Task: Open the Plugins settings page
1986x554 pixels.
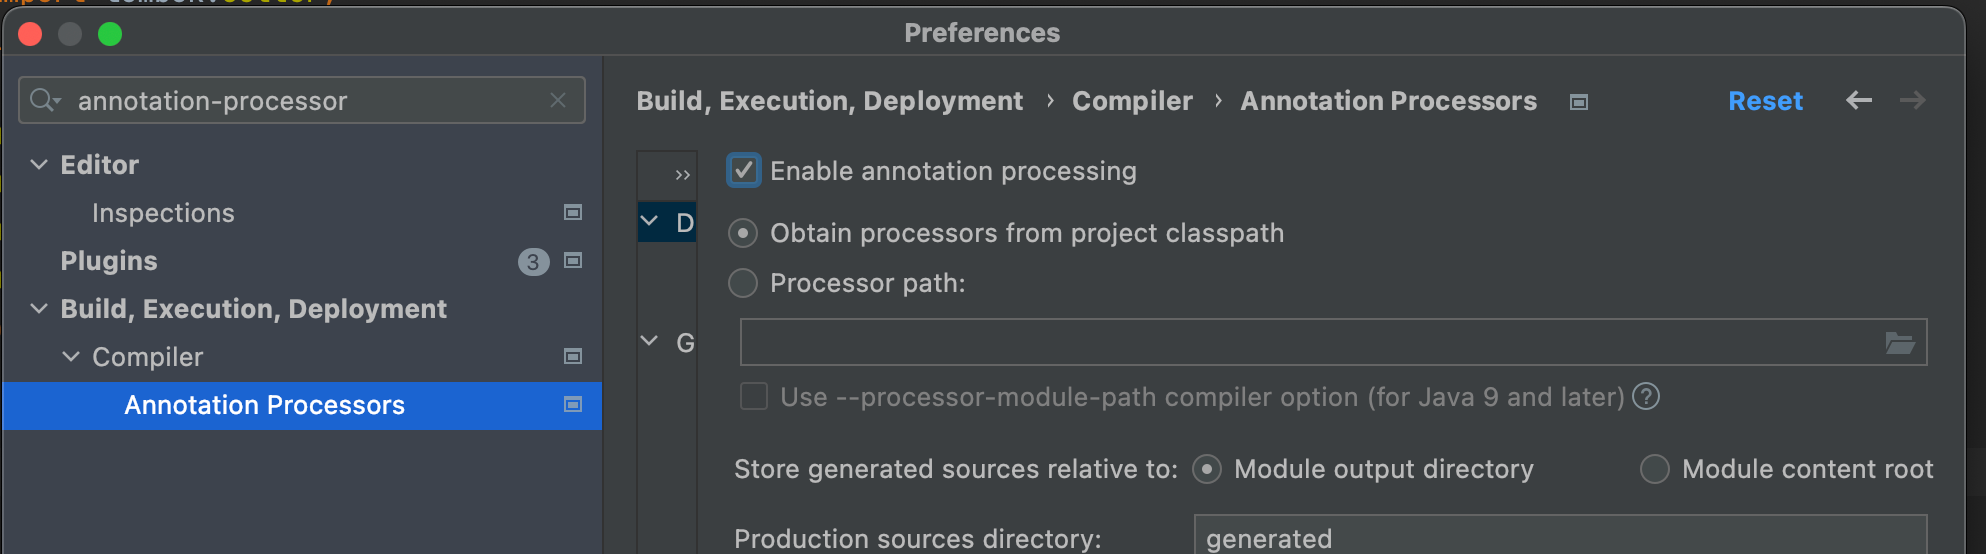Action: [x=109, y=261]
